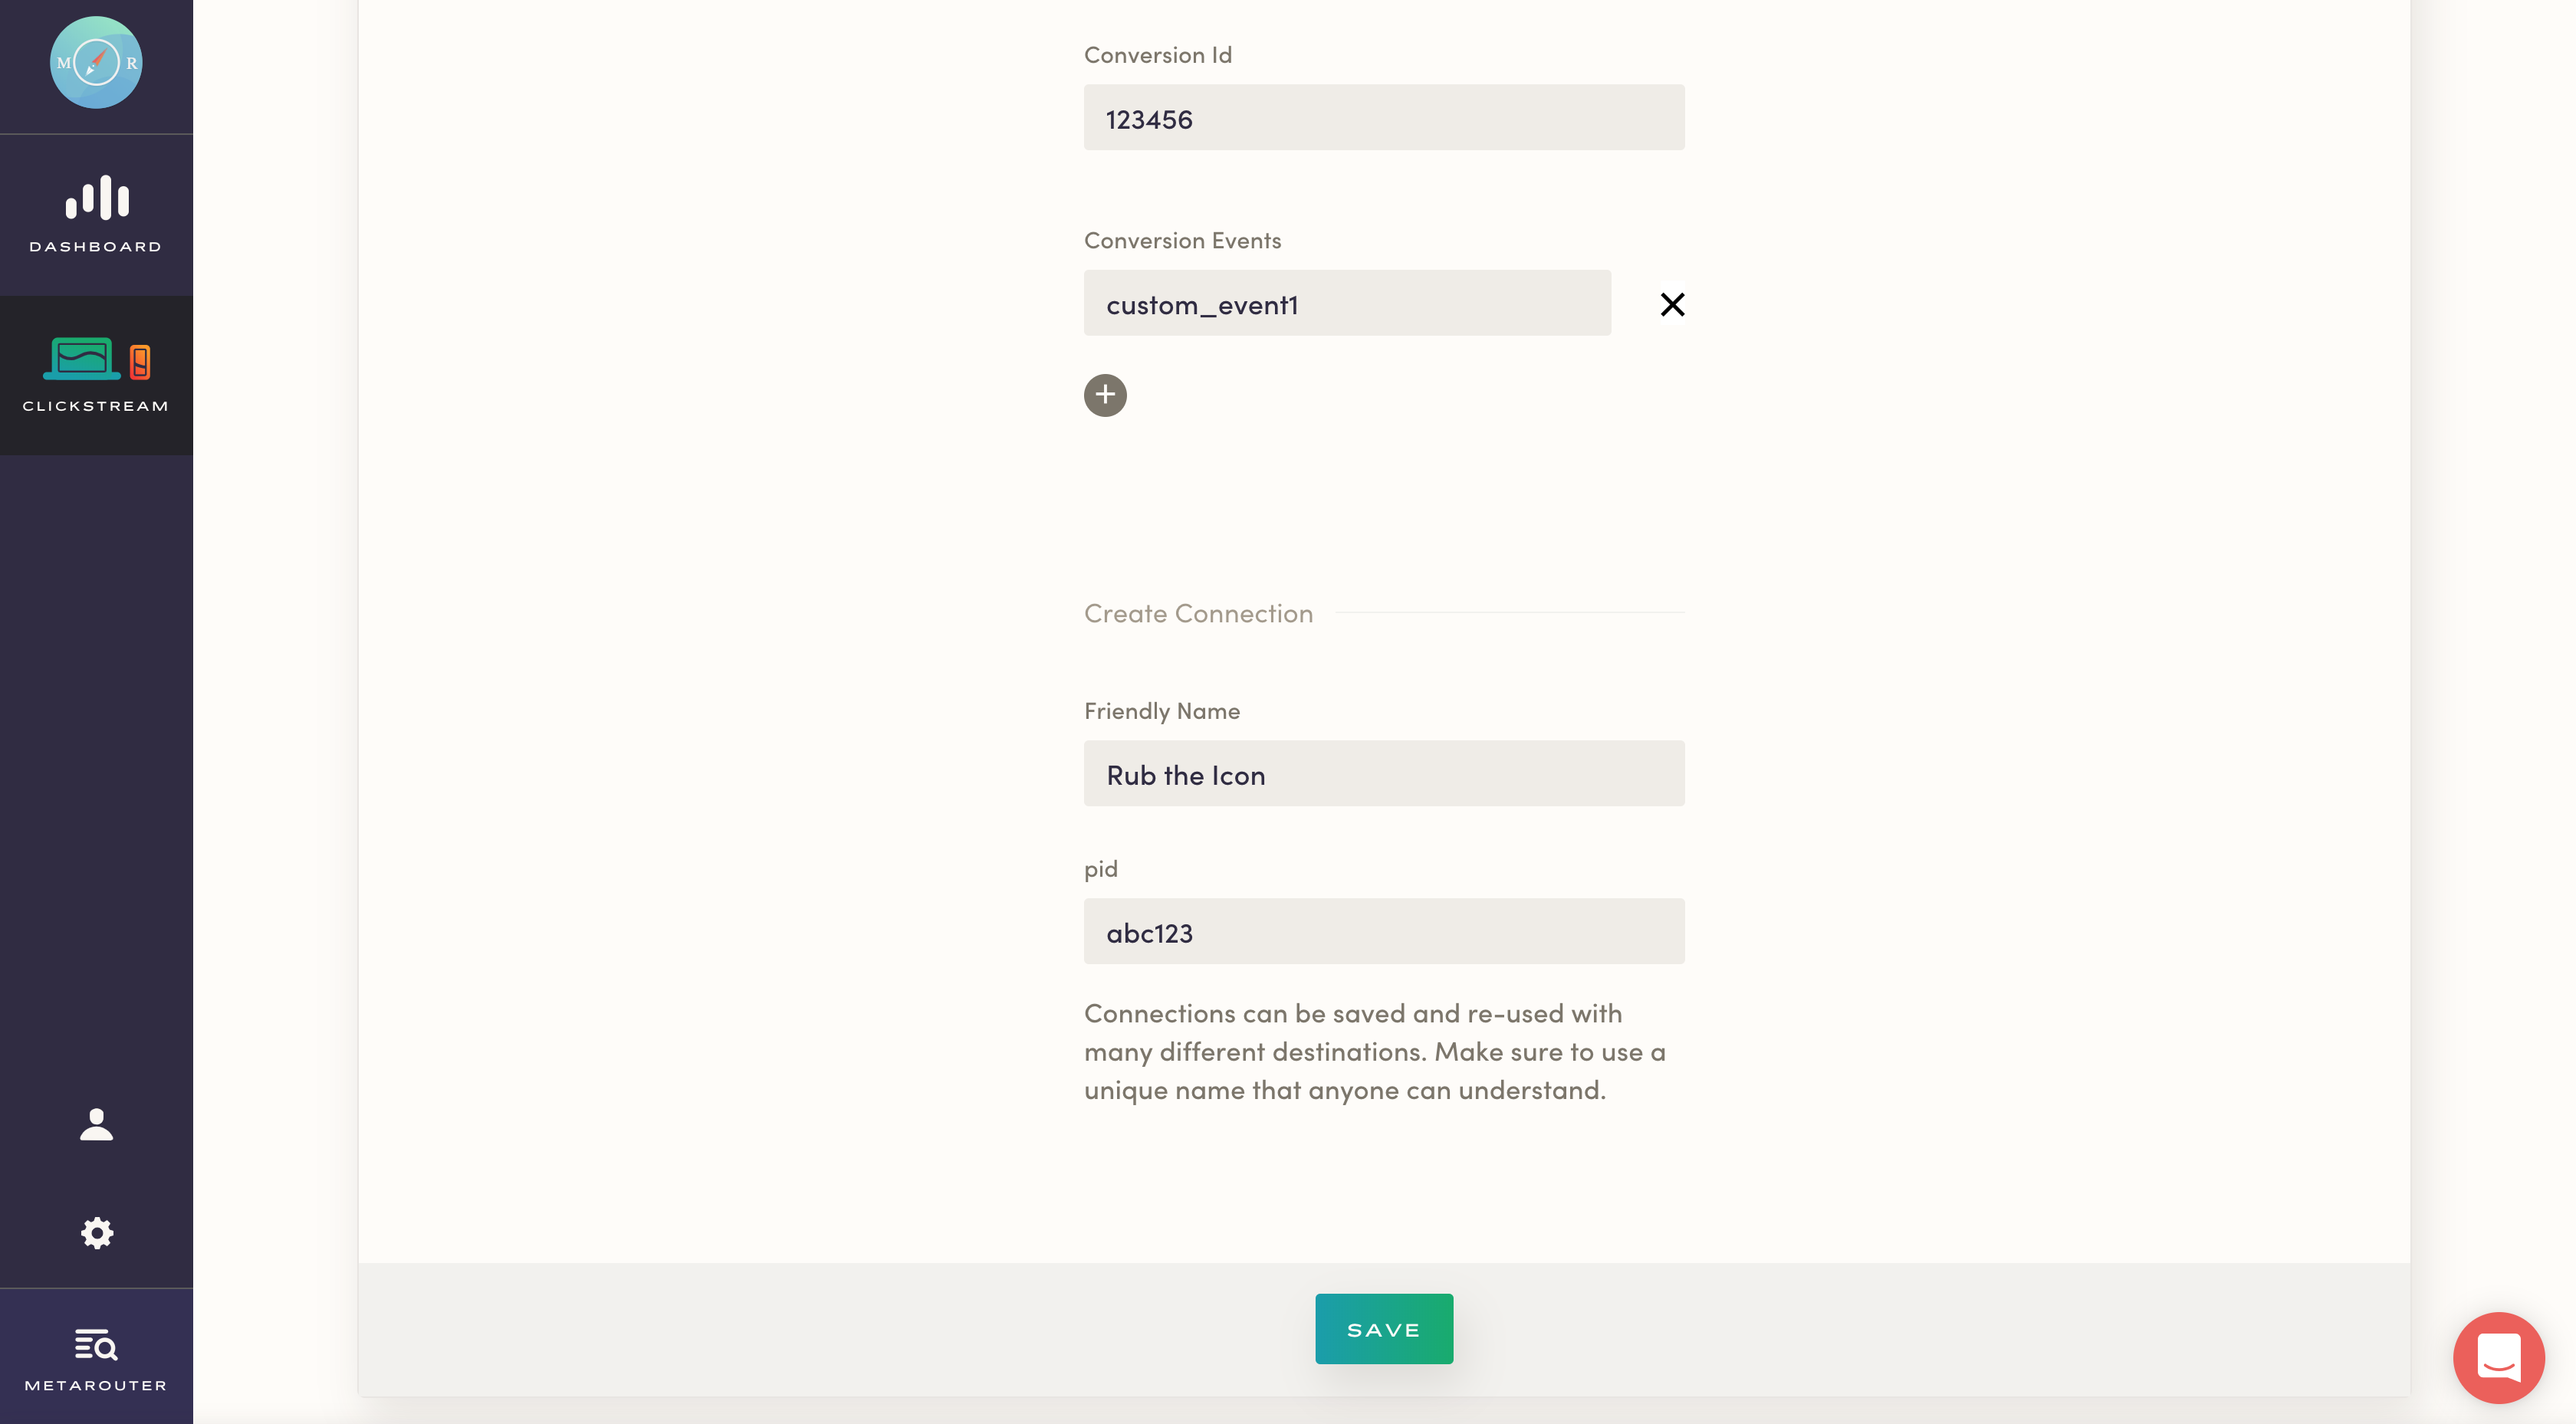Click the Create Connection section heading

pos(1198,613)
